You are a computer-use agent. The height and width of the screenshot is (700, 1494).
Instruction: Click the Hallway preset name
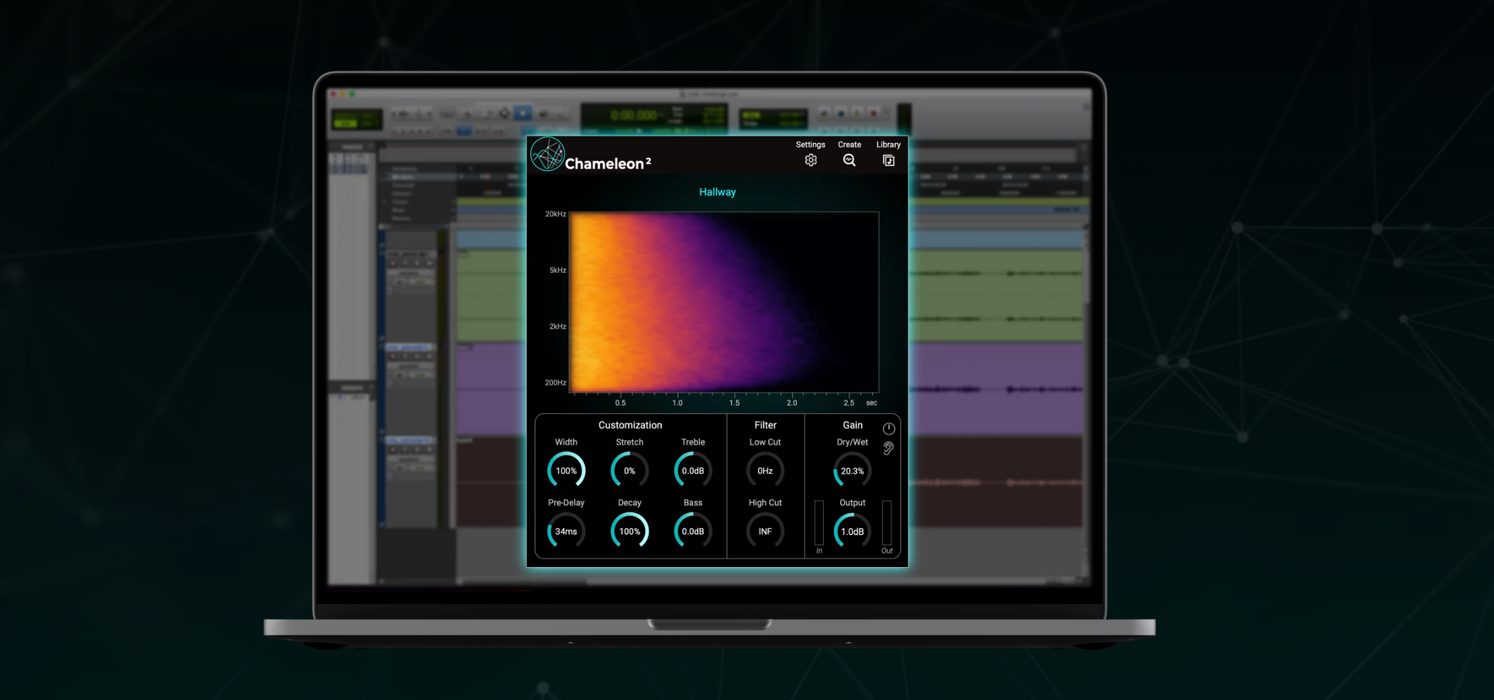[717, 192]
